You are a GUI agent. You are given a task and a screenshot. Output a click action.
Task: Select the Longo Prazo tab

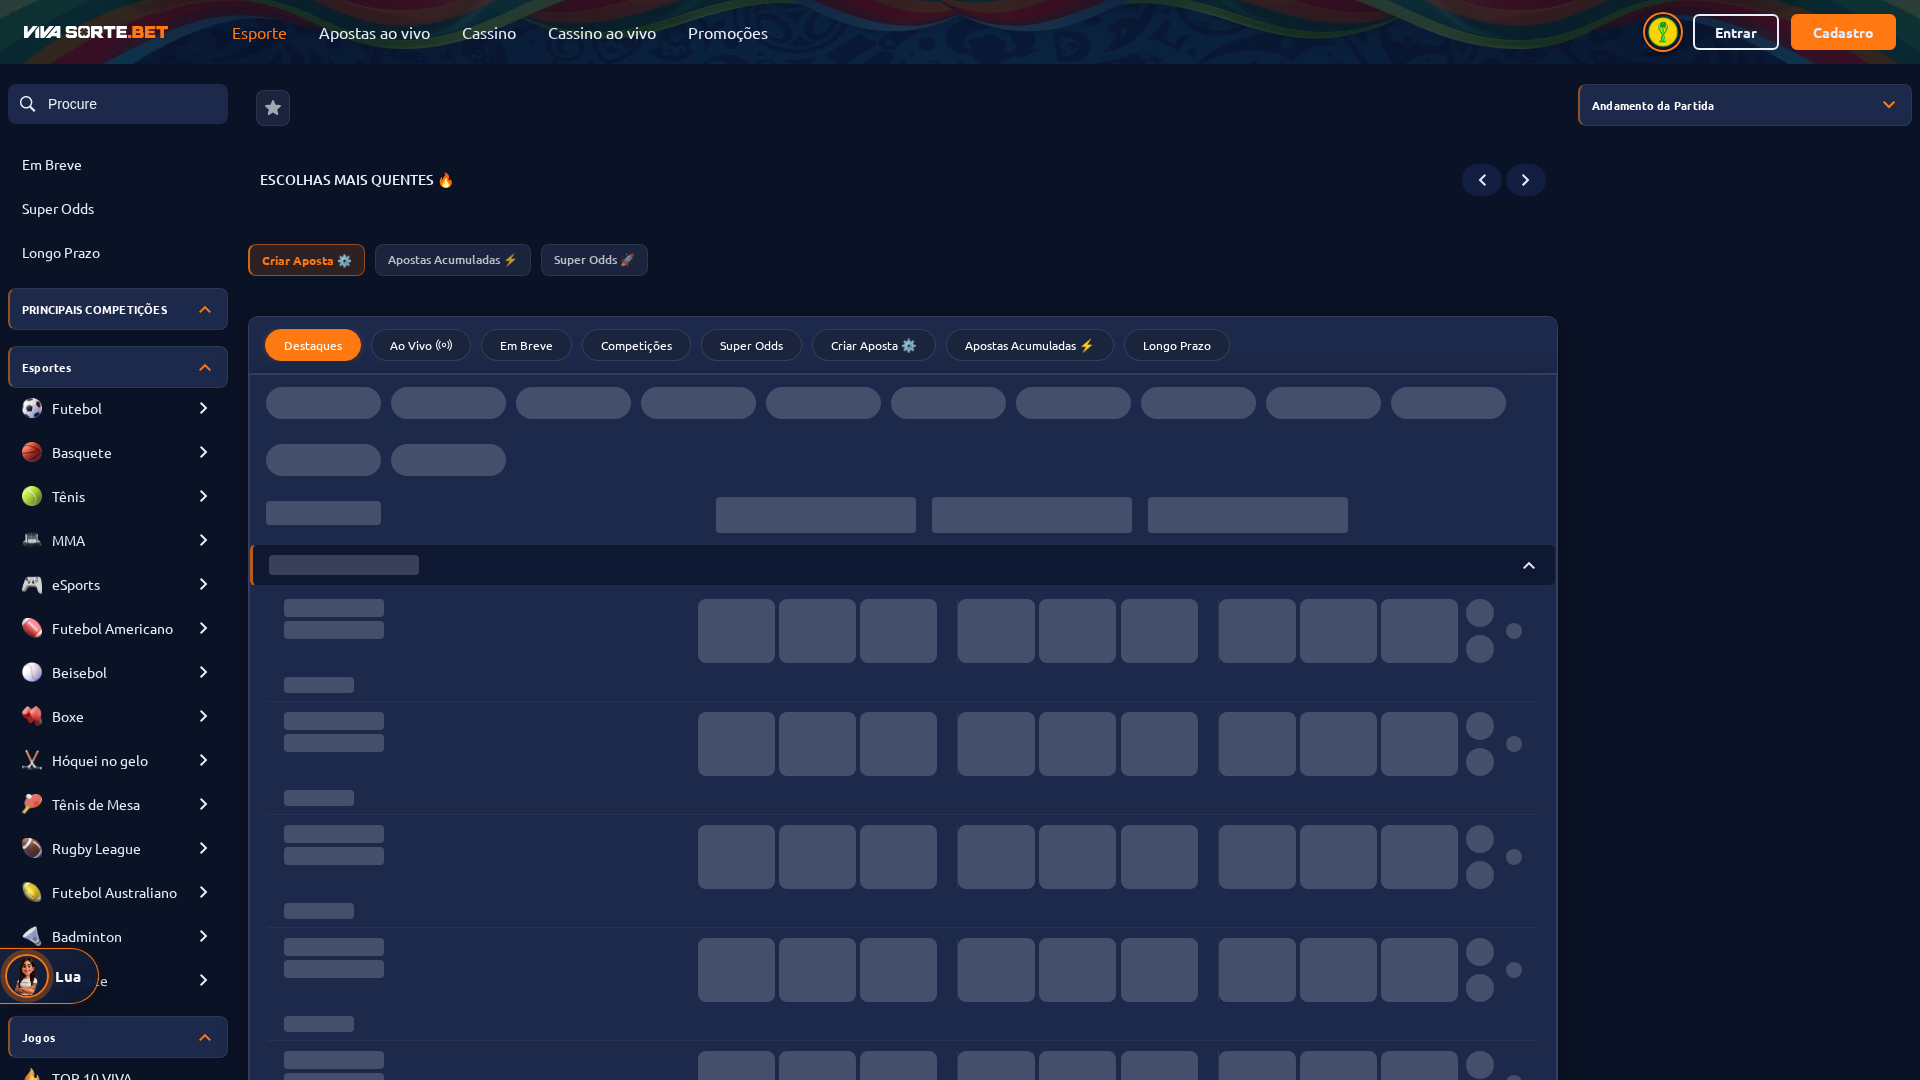1177,345
